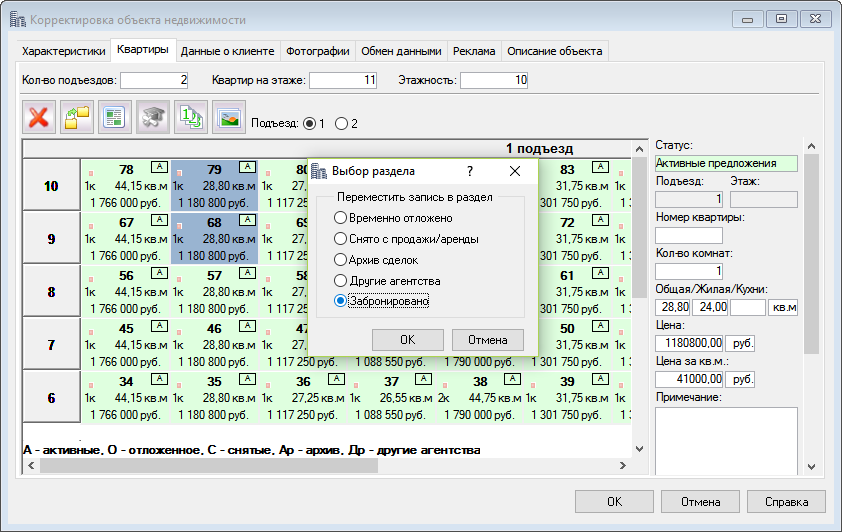Click the total area field 28,80
Screen dimensions: 842x532
click(x=673, y=308)
